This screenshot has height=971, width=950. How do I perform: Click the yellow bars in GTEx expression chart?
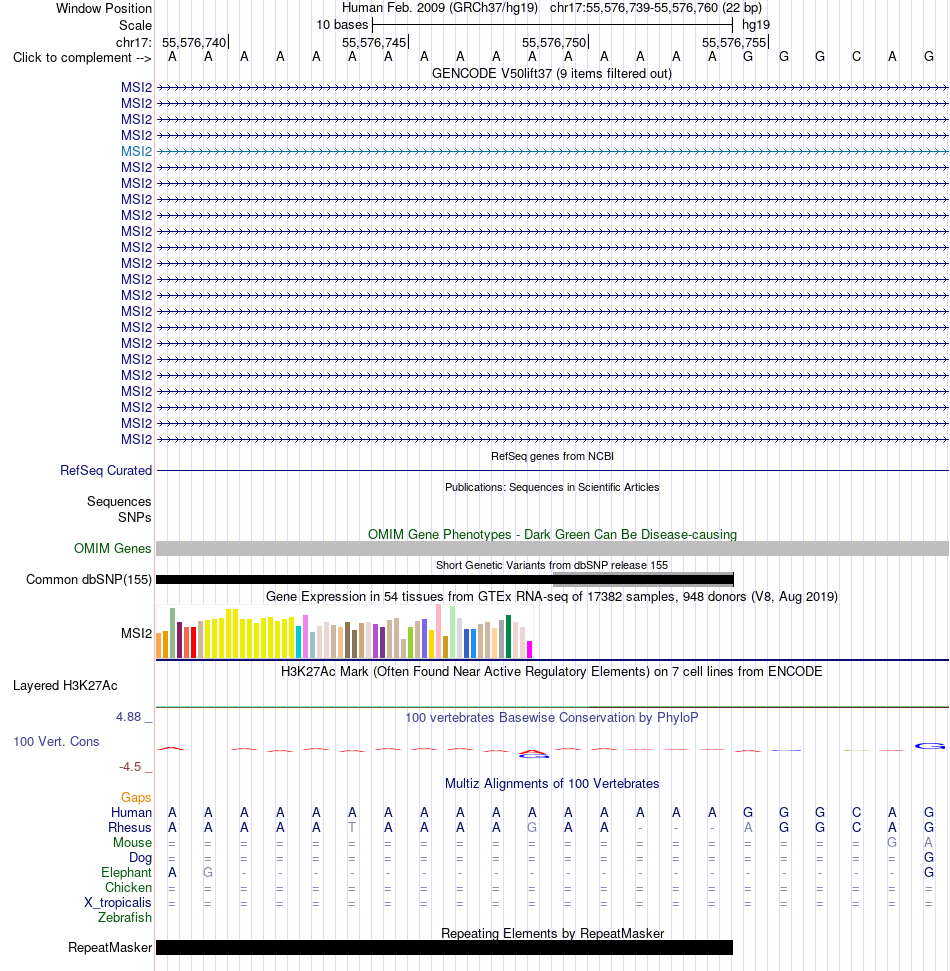click(x=250, y=634)
